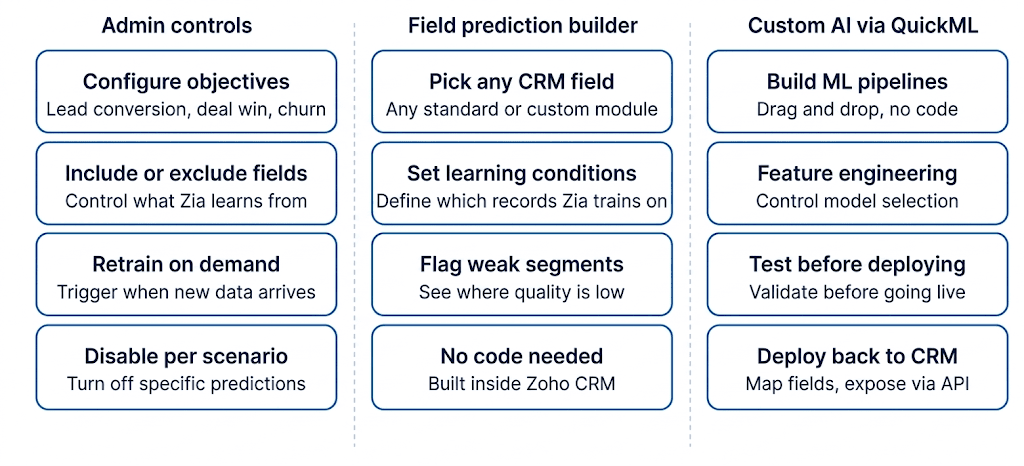
Task: Click the Test before deploying card
Action: (x=857, y=277)
